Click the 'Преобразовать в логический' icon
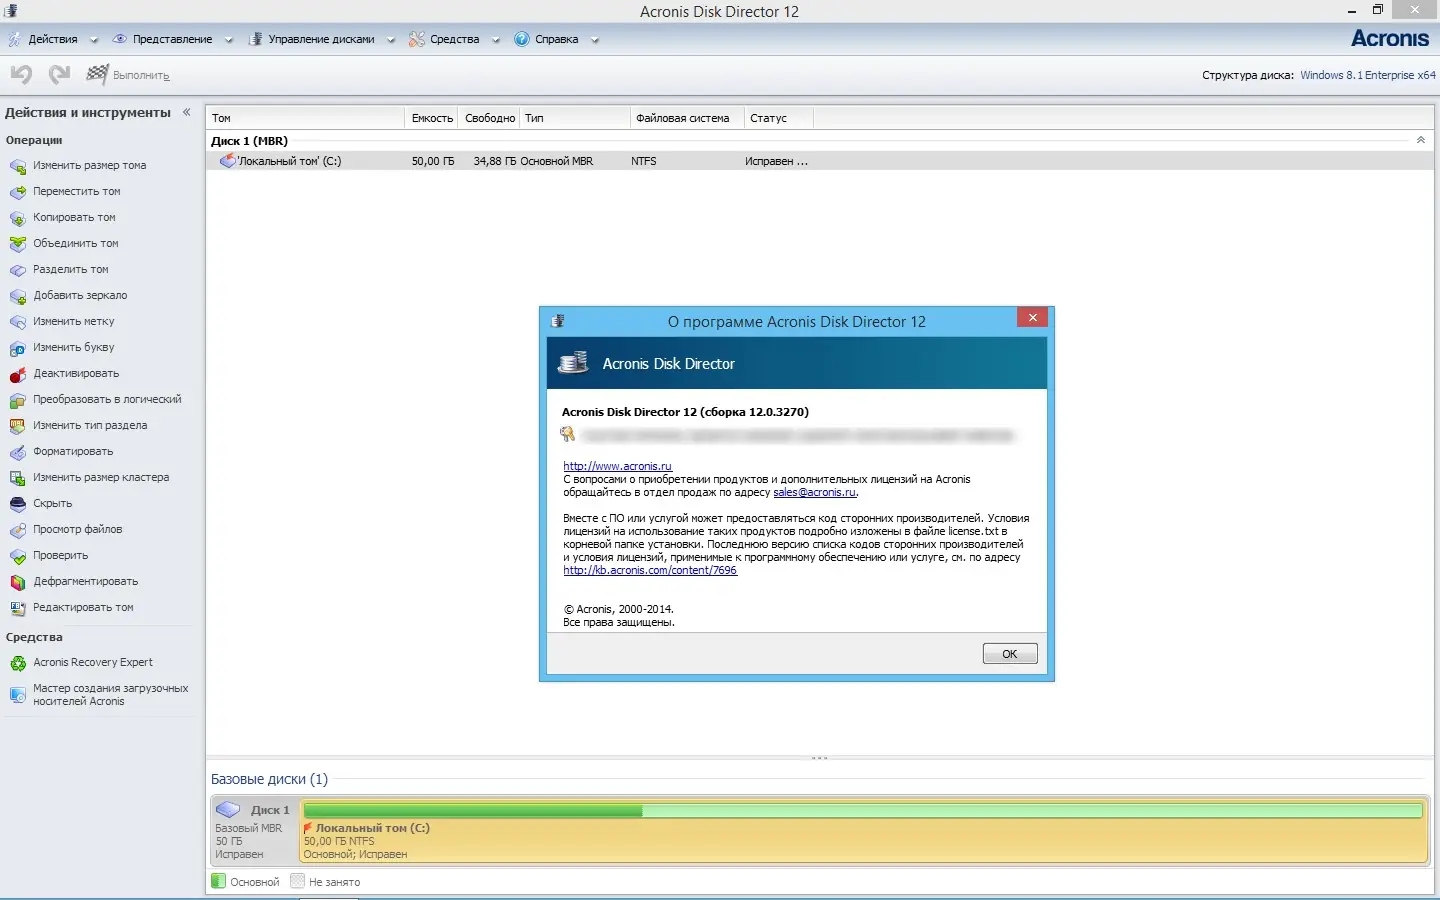This screenshot has height=900, width=1440. (18, 400)
